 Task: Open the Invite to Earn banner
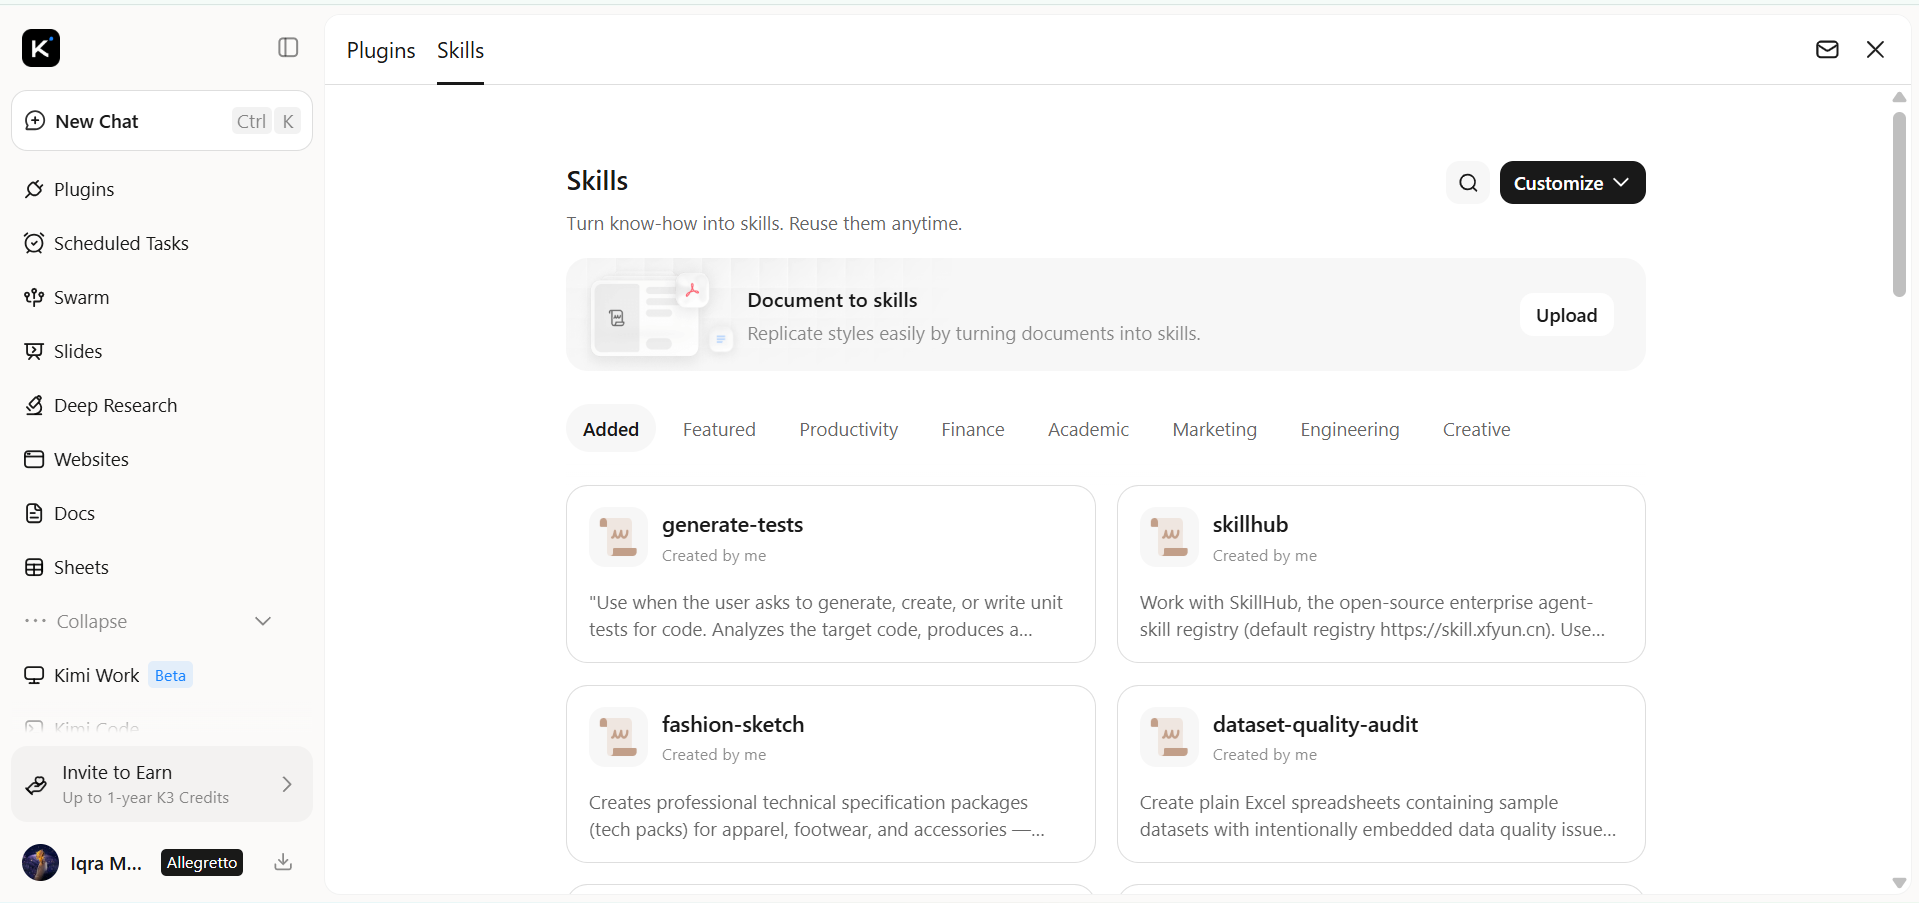click(x=162, y=784)
